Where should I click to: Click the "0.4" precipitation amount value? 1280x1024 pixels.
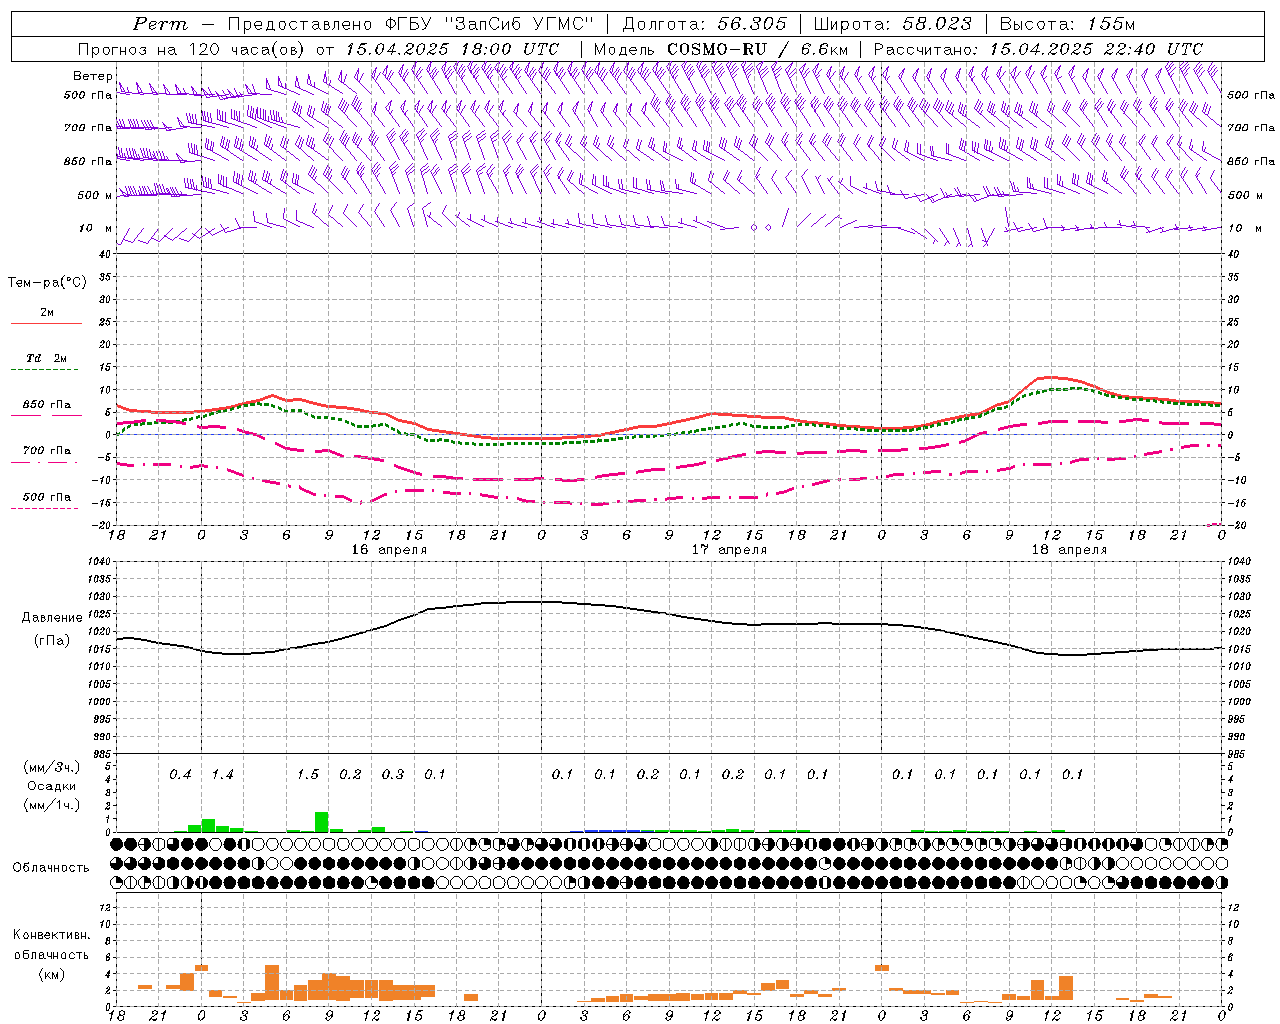[x=180, y=774]
